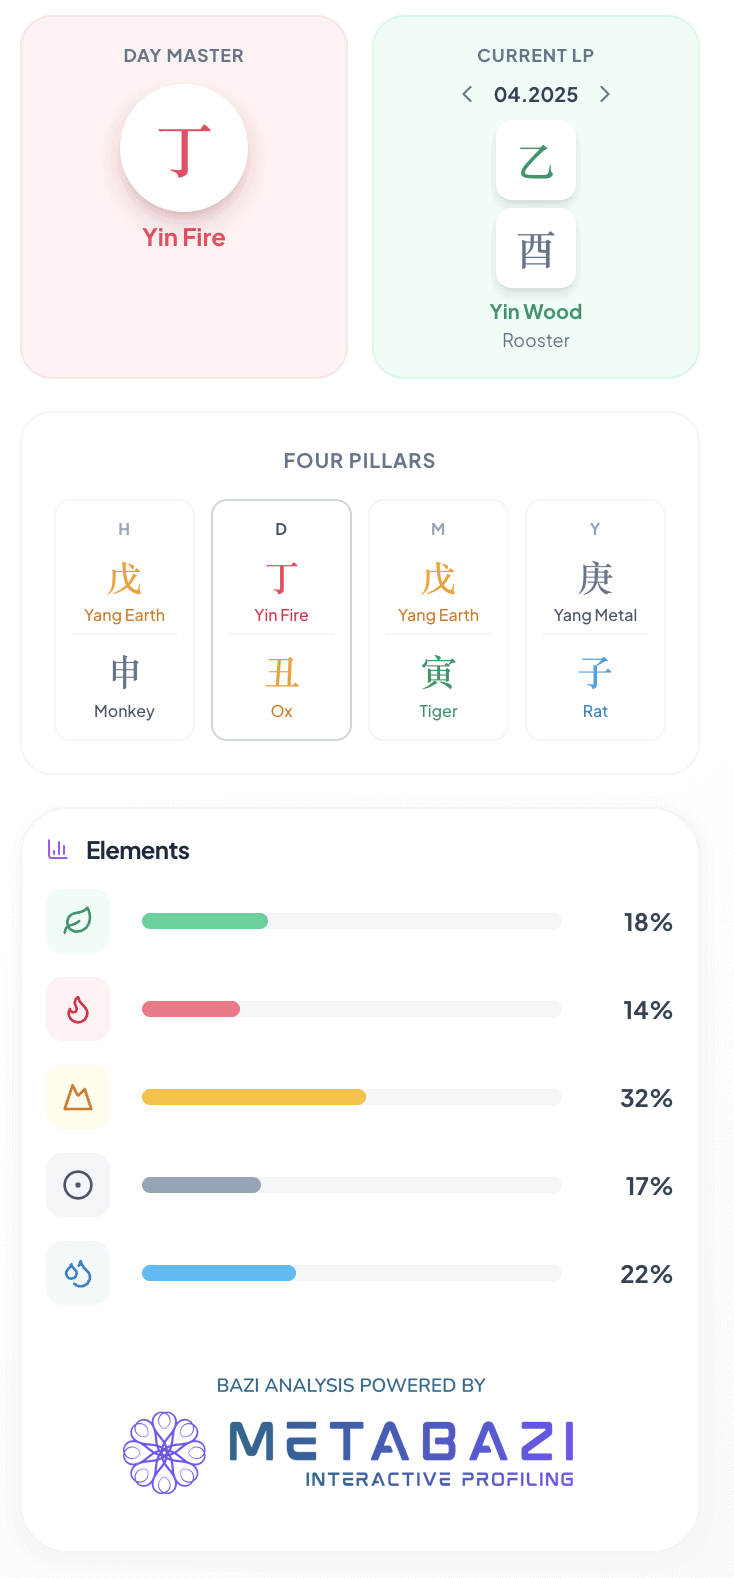Click the Day Master Yin Fire symbol
Image resolution: width=734 pixels, height=1578 pixels.
pyautogui.click(x=184, y=148)
